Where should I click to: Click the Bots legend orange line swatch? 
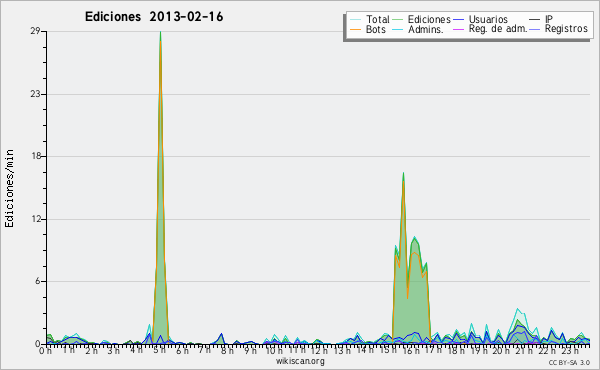pyautogui.click(x=355, y=29)
